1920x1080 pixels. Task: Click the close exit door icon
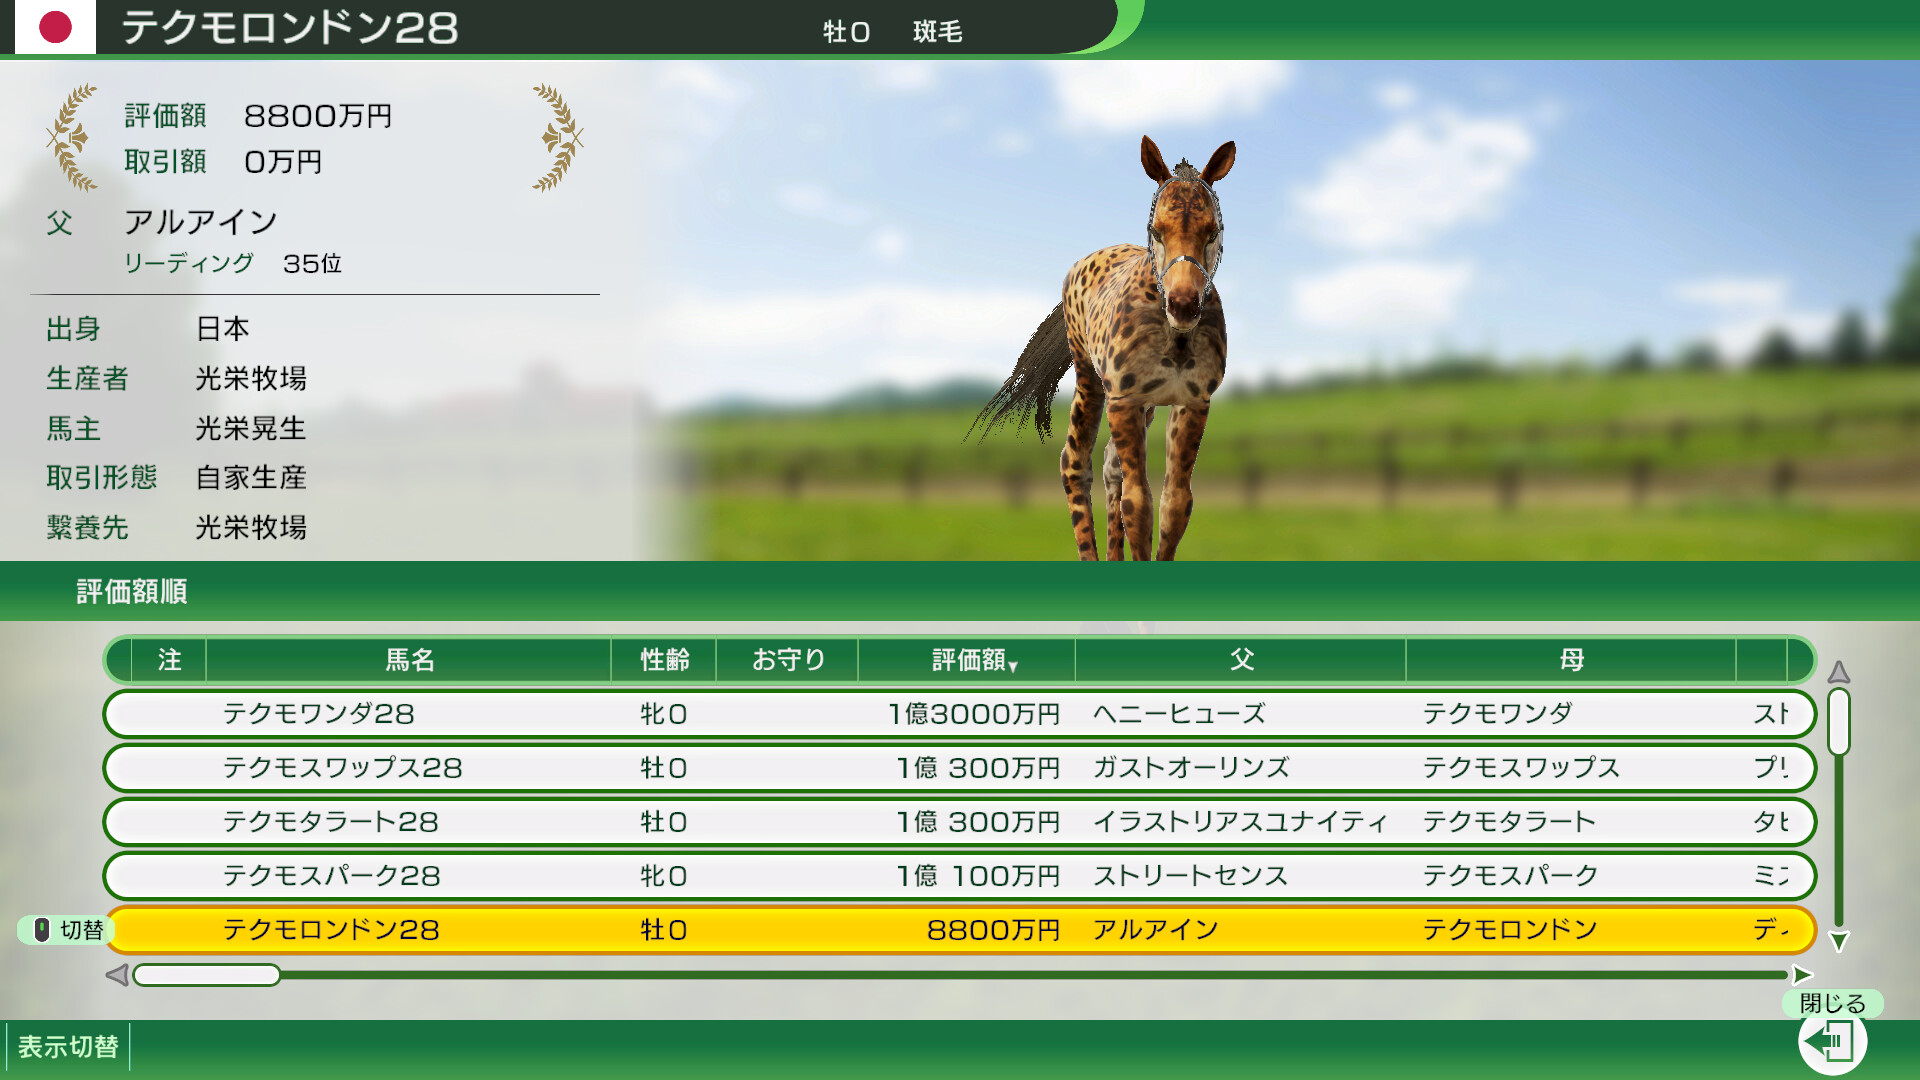(1832, 1043)
